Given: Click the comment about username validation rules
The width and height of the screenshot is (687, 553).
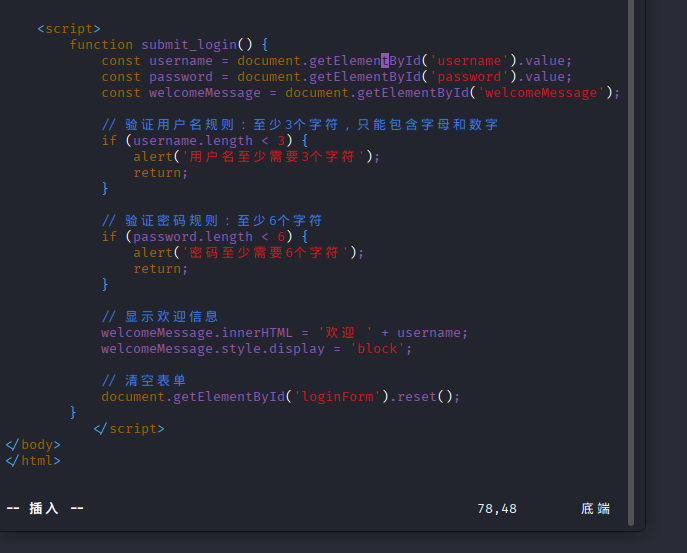Looking at the screenshot, I should click(300, 125).
